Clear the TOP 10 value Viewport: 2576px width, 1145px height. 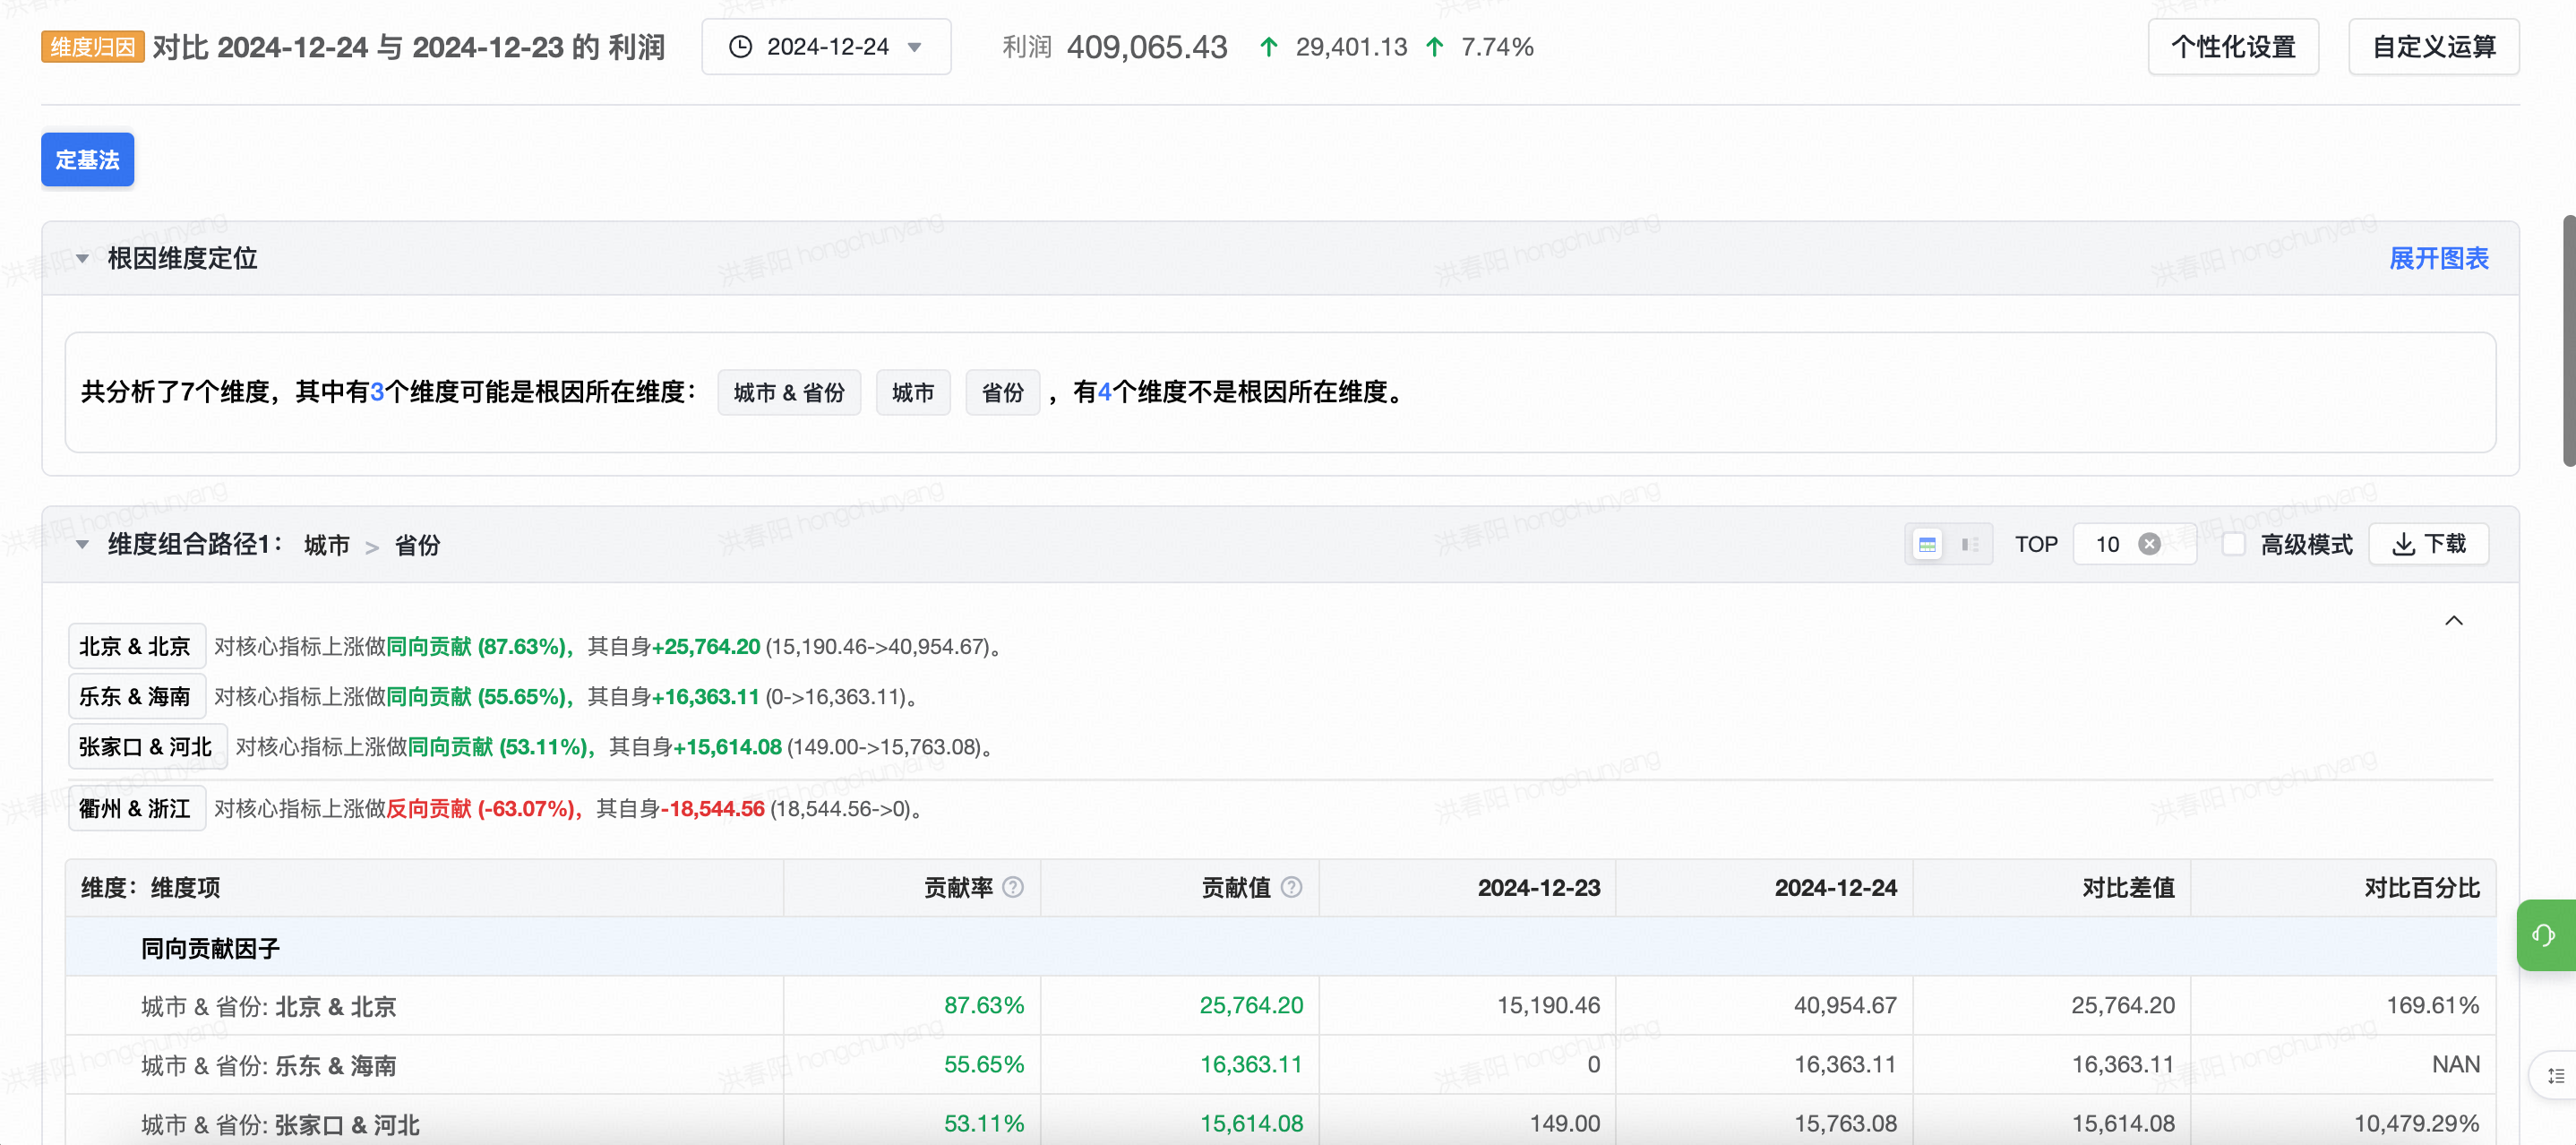pyautogui.click(x=2149, y=544)
